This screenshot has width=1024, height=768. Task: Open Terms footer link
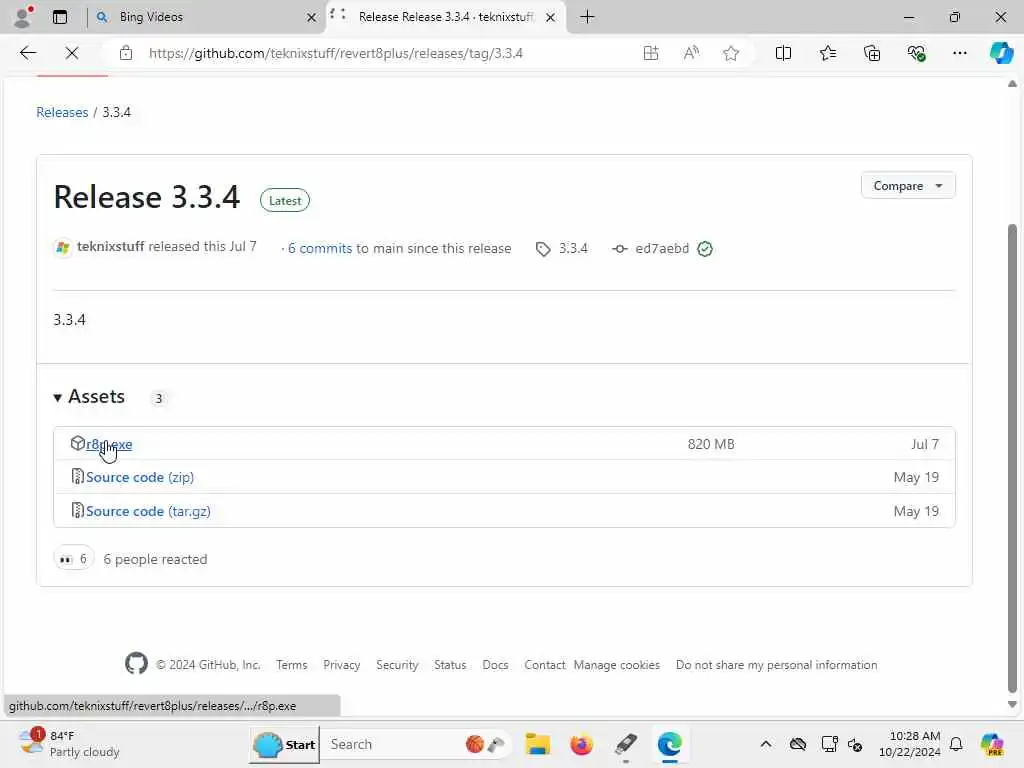point(291,665)
